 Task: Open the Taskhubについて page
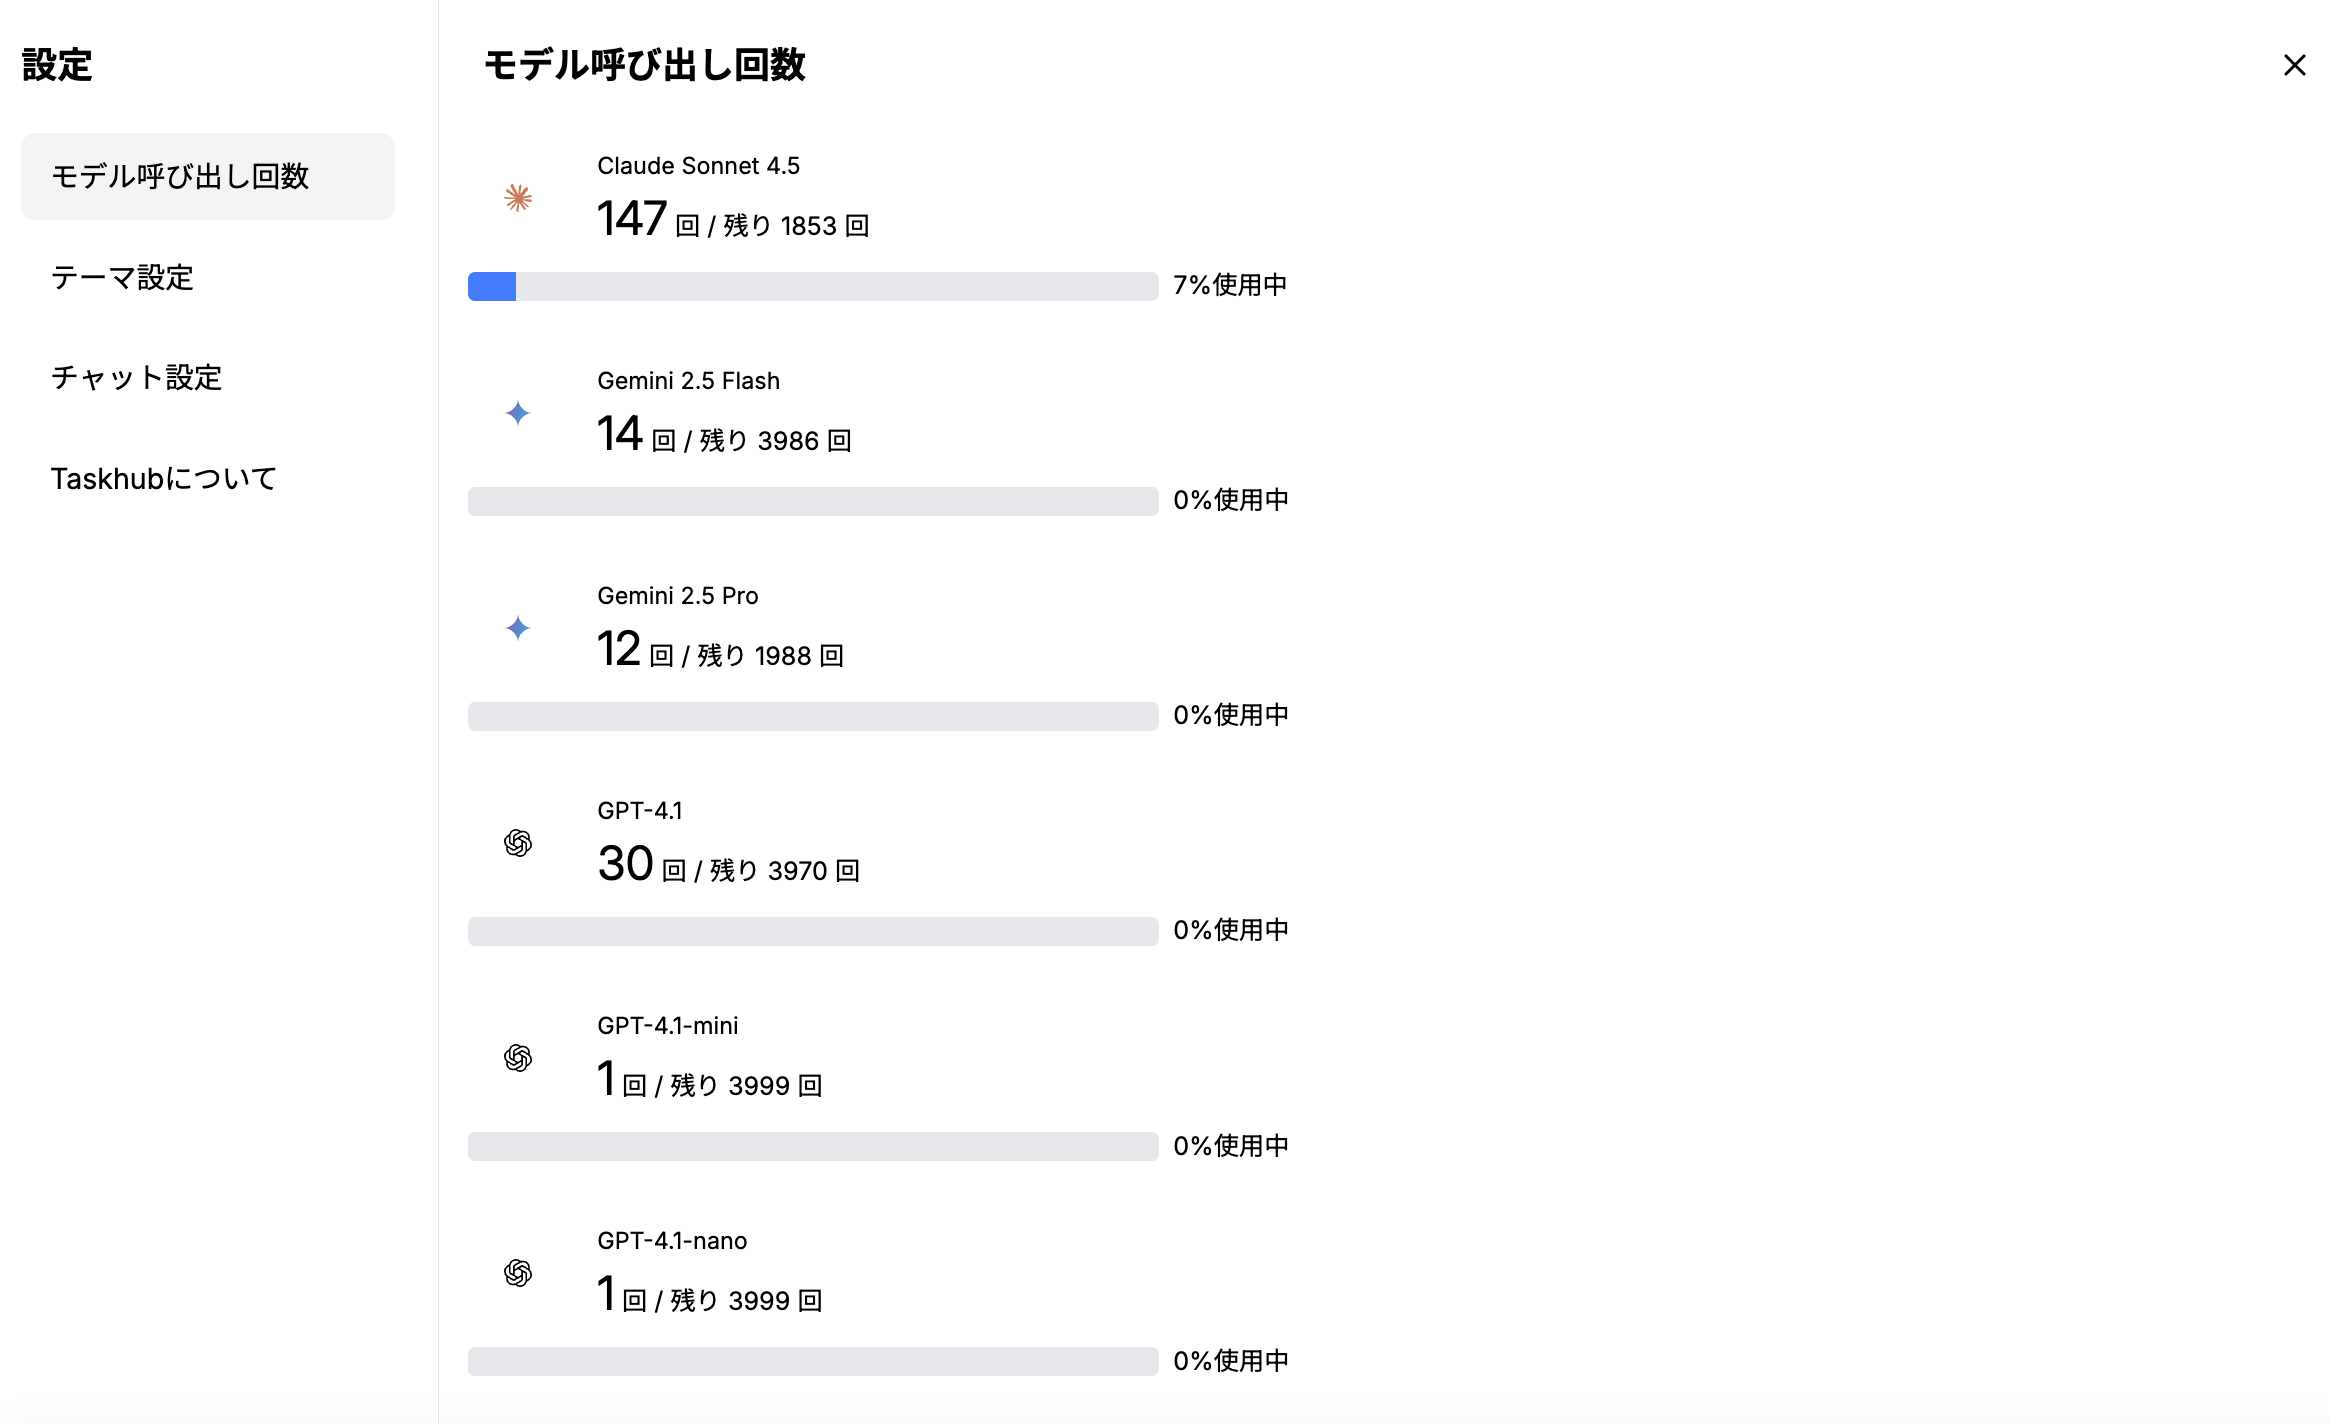[163, 479]
